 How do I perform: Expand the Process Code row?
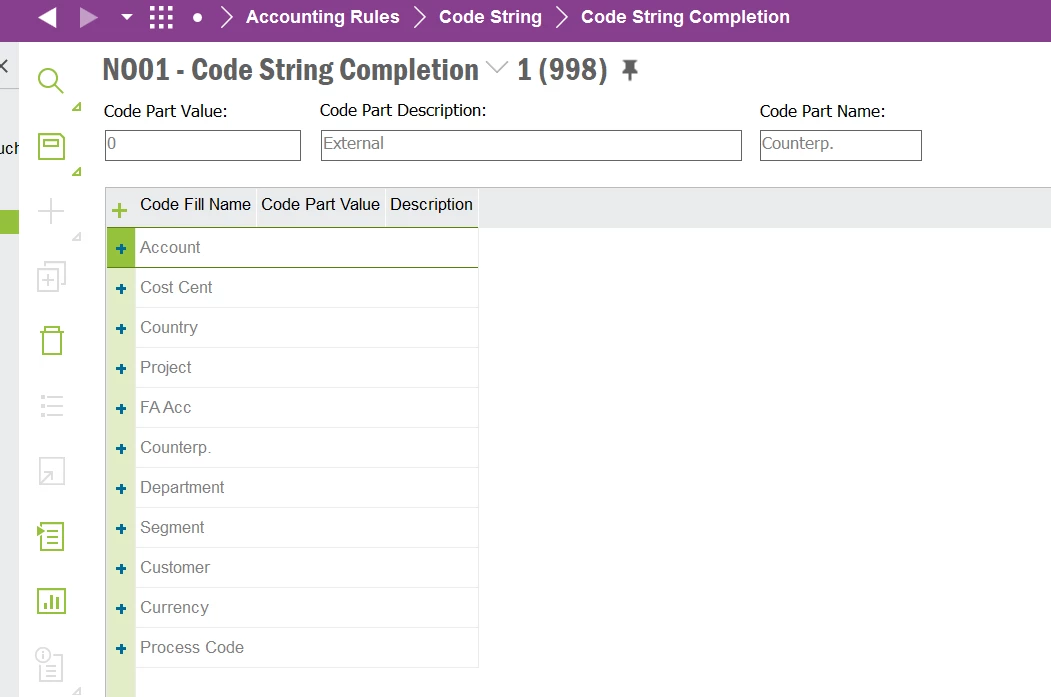coord(121,649)
